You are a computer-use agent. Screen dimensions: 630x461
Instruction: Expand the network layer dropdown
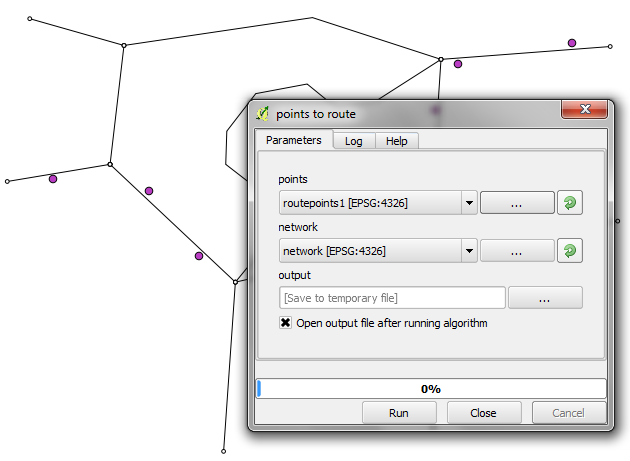pyautogui.click(x=468, y=251)
